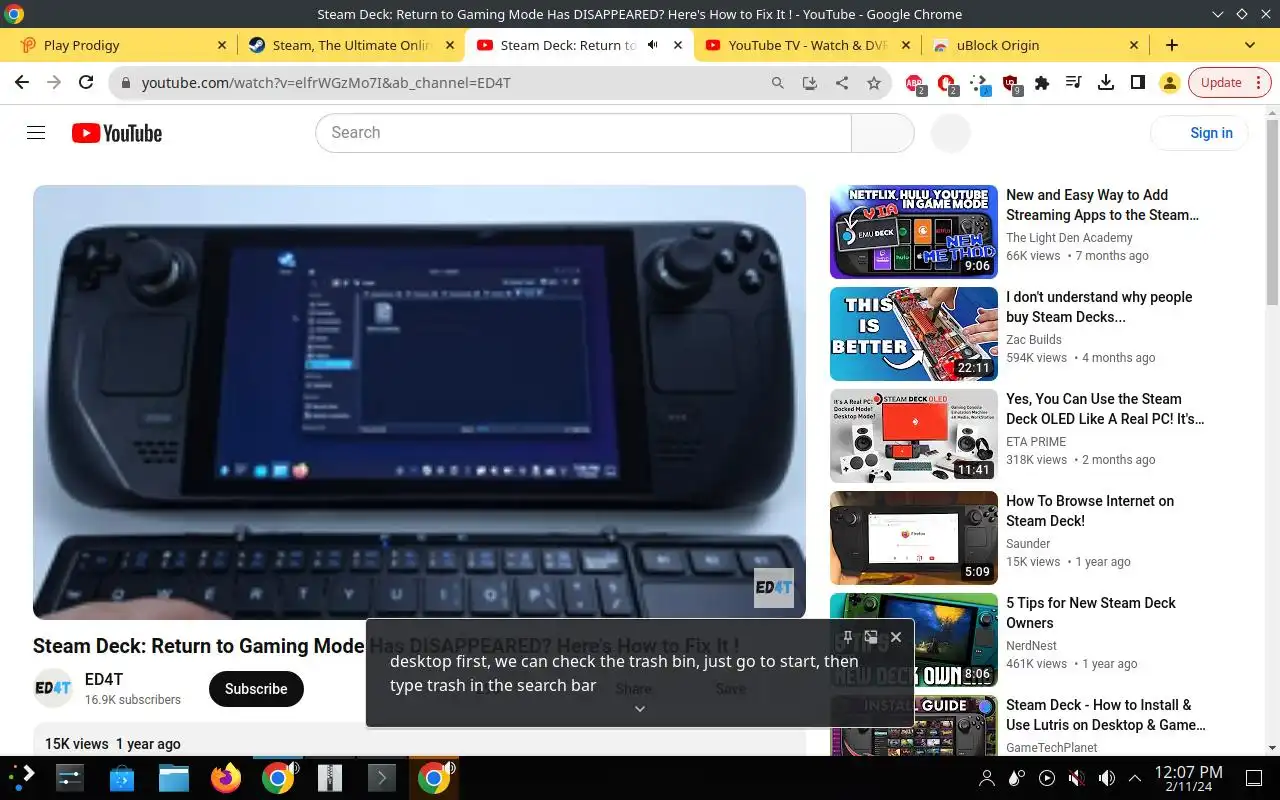Click the address bar zoom magnifier icon
The height and width of the screenshot is (800, 1280).
778,83
